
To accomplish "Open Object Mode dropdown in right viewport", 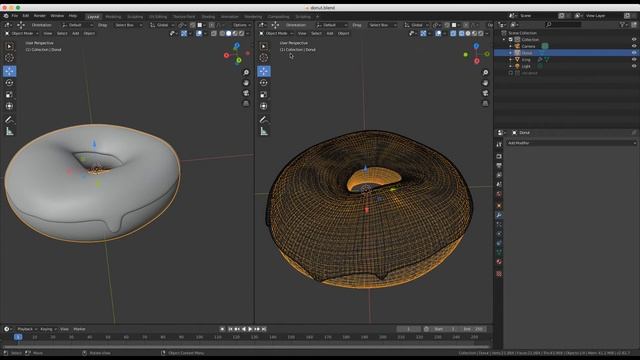I will 276,33.
